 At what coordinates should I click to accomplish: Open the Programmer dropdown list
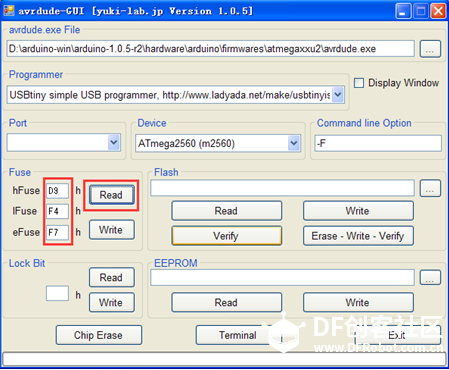pos(338,95)
